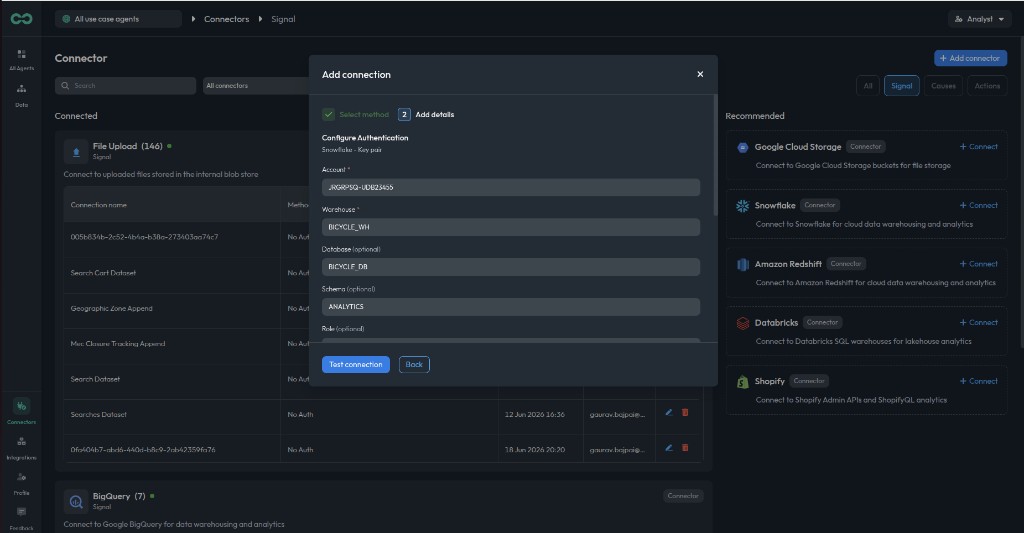
Task: Connect the Shopify connector
Action: [x=978, y=381]
